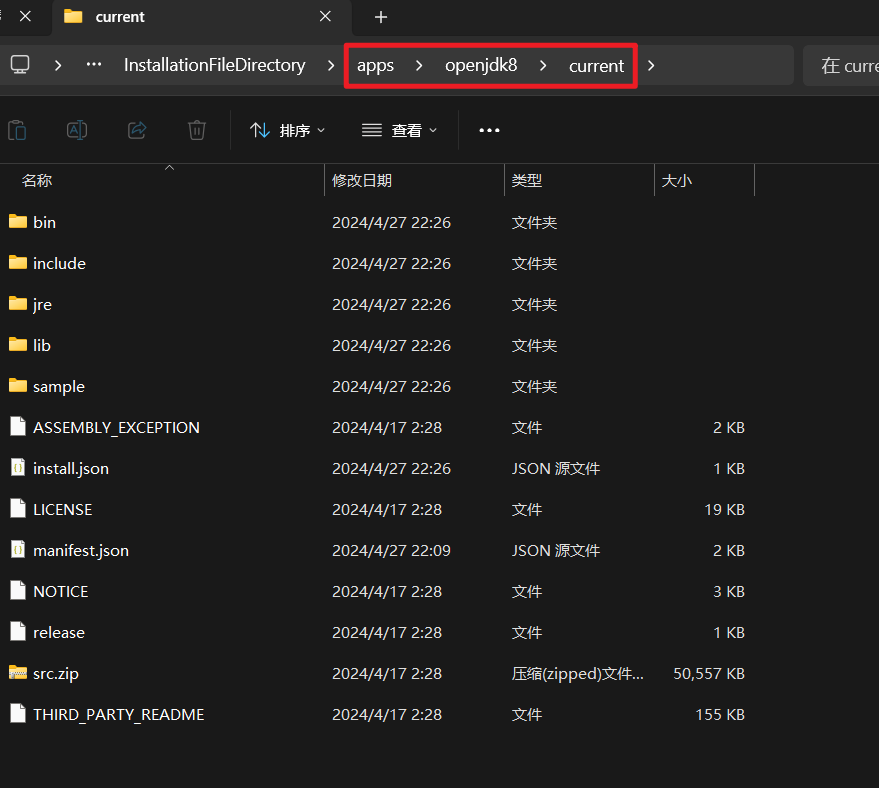The width and height of the screenshot is (879, 788).
Task: Click the '50,557 KB' size of src.zip
Action: click(x=709, y=674)
